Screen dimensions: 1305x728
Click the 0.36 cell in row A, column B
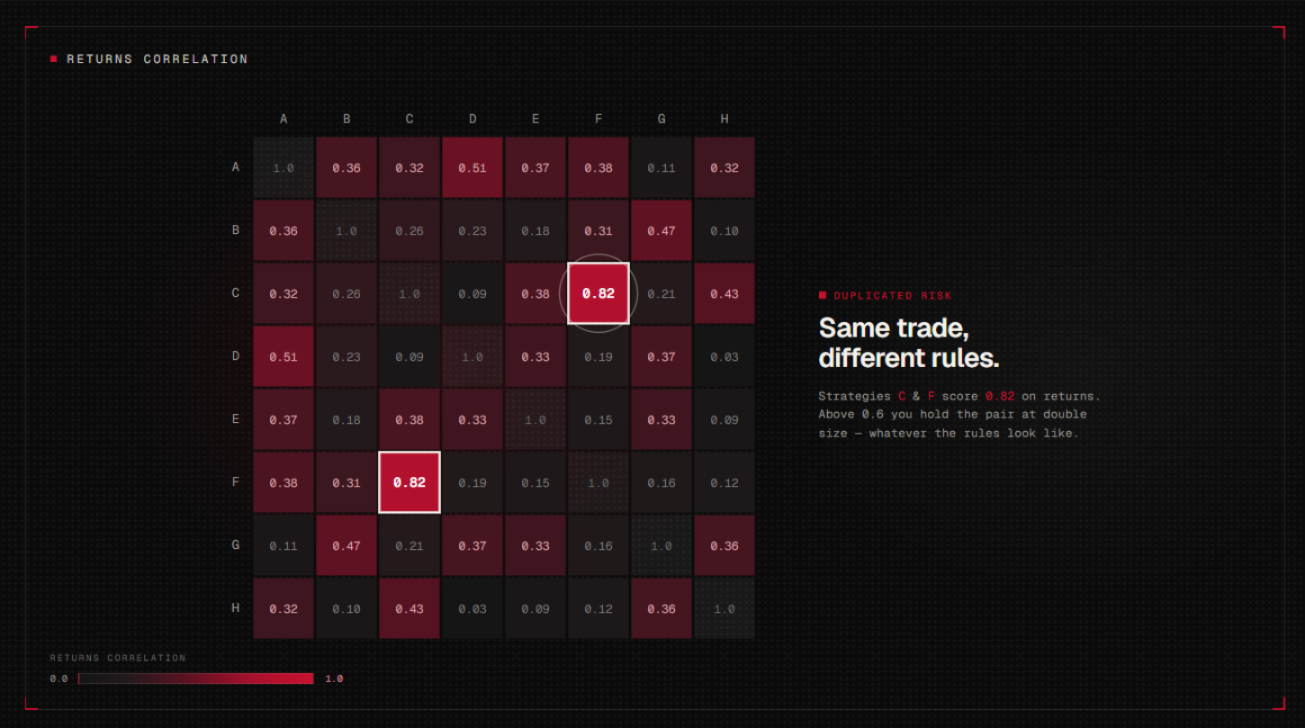tap(346, 167)
